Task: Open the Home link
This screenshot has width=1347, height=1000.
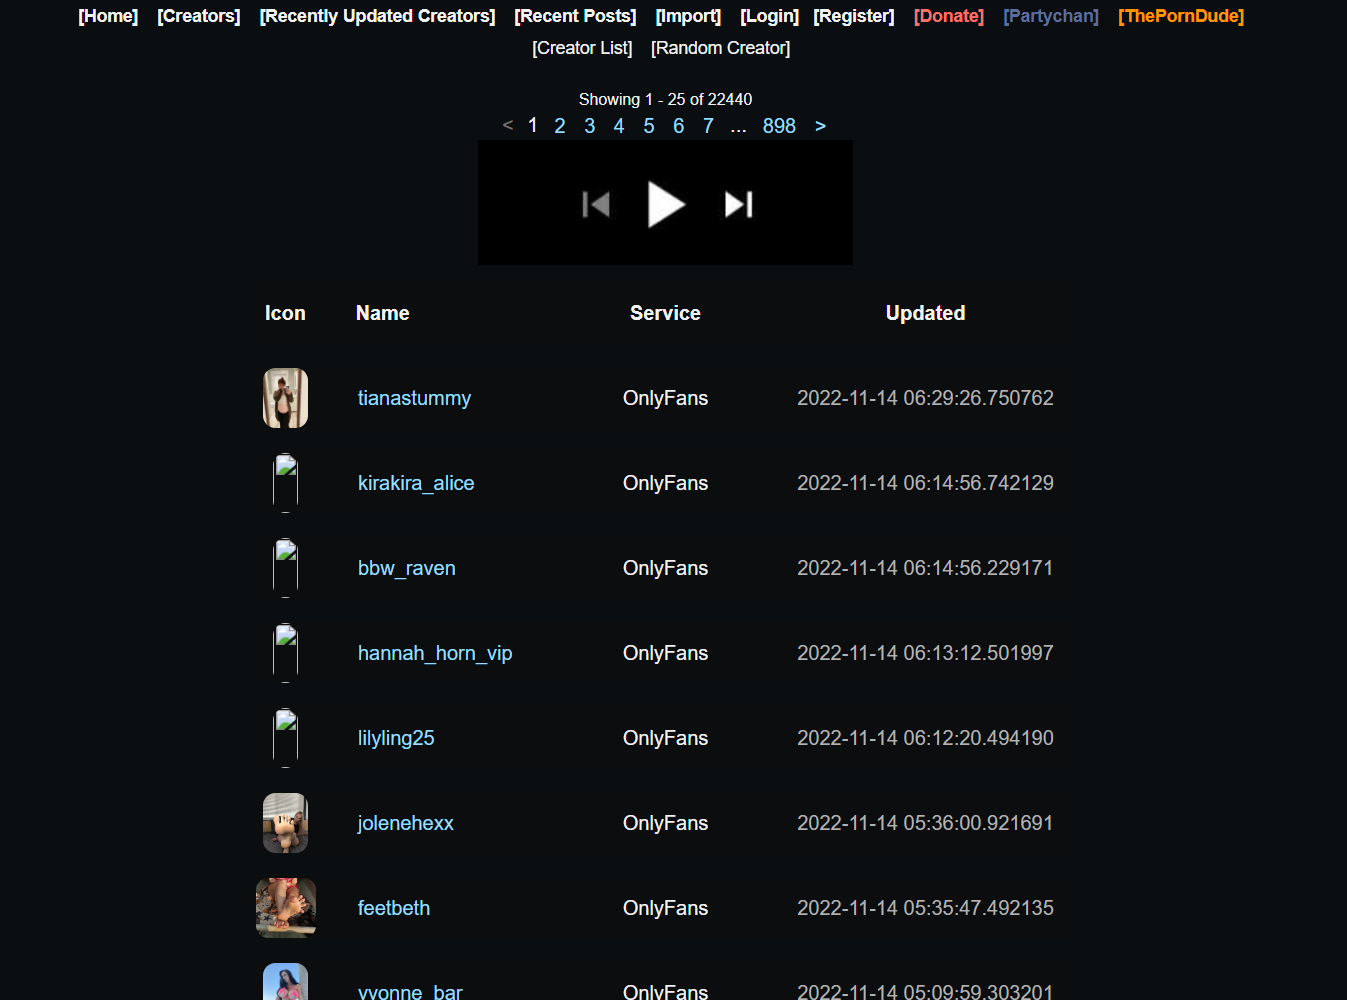Action: click(108, 16)
